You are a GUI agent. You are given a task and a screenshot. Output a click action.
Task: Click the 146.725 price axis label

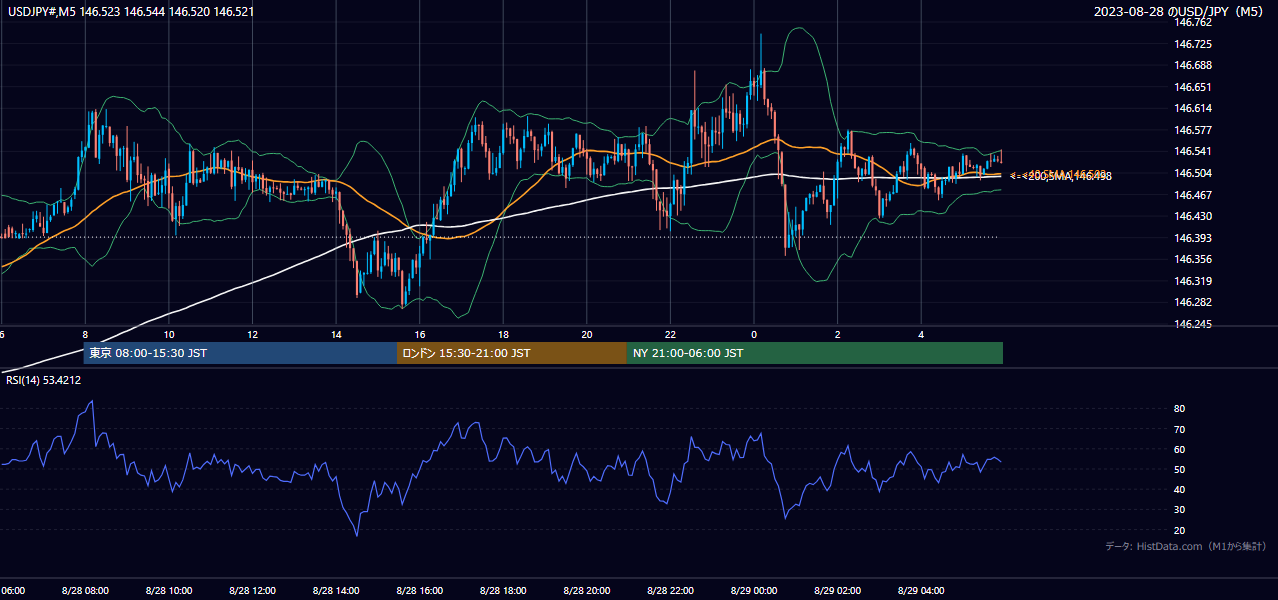pyautogui.click(x=1194, y=44)
